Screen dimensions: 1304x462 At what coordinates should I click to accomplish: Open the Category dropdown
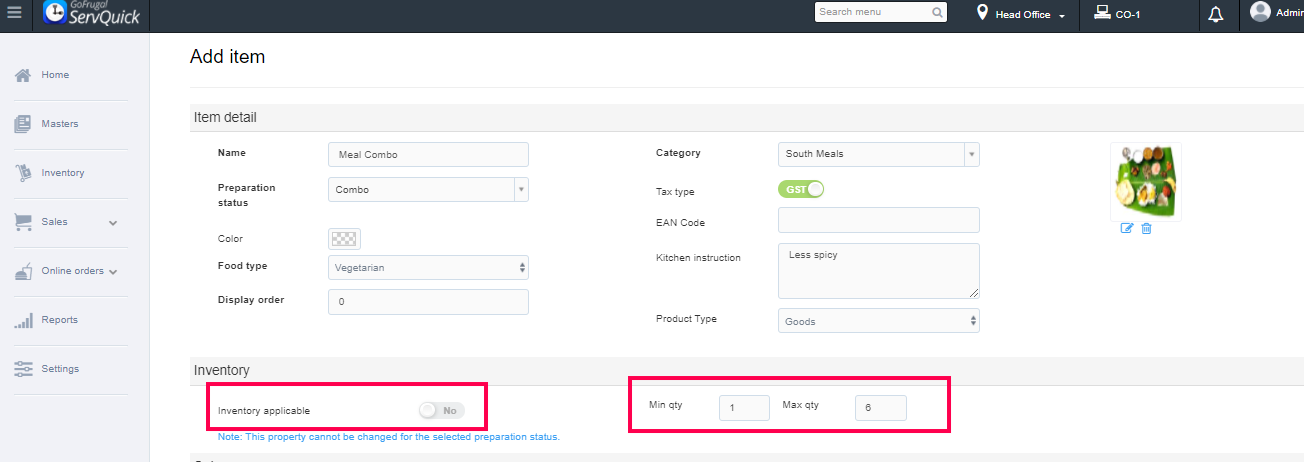(878, 154)
